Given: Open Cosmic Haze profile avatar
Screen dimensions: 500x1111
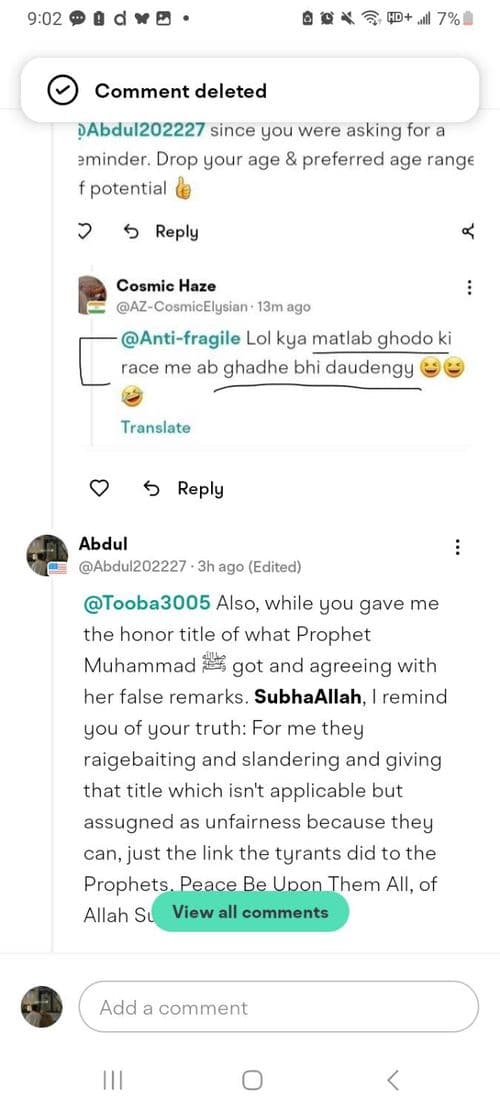Looking at the screenshot, I should click(92, 295).
